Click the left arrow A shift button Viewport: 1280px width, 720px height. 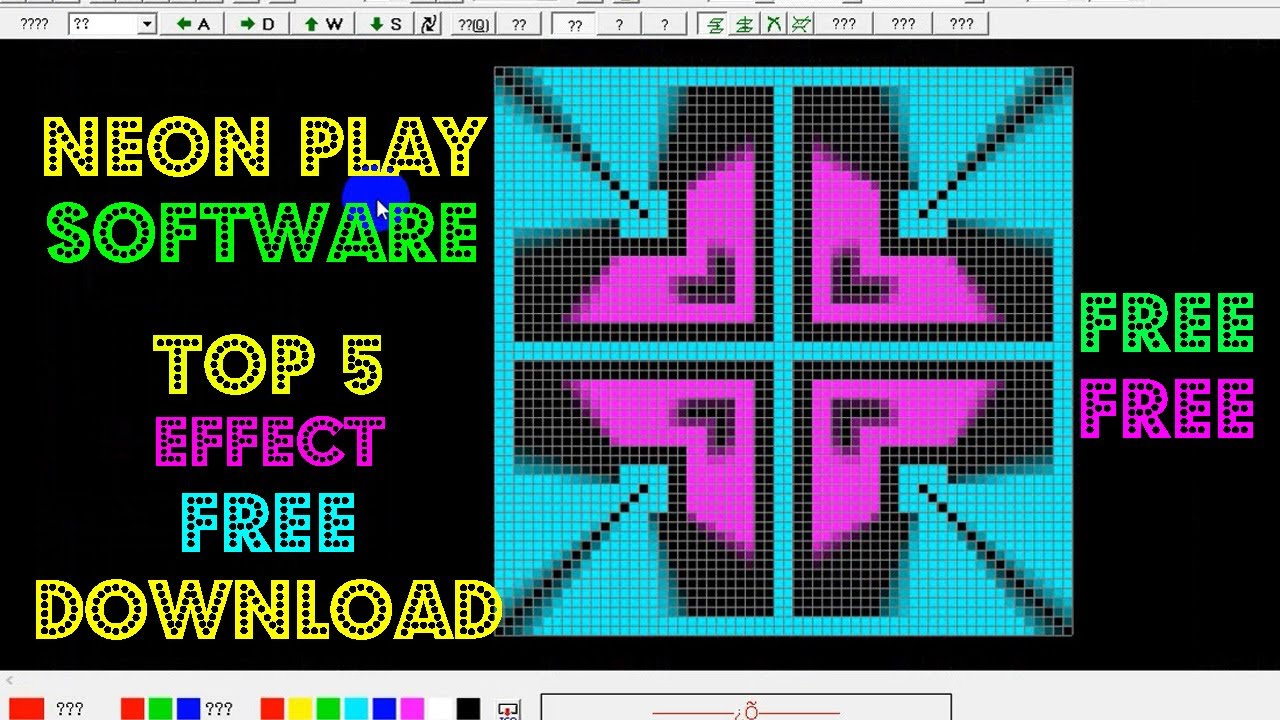[x=193, y=24]
